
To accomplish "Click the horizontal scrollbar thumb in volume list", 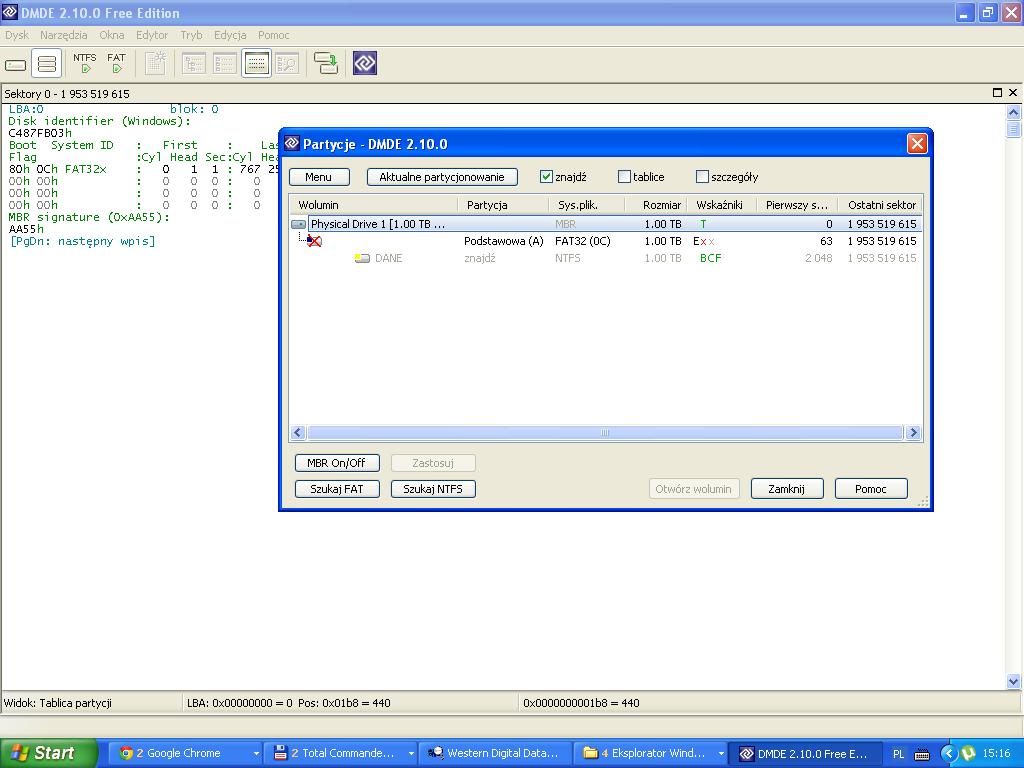I will tap(605, 432).
